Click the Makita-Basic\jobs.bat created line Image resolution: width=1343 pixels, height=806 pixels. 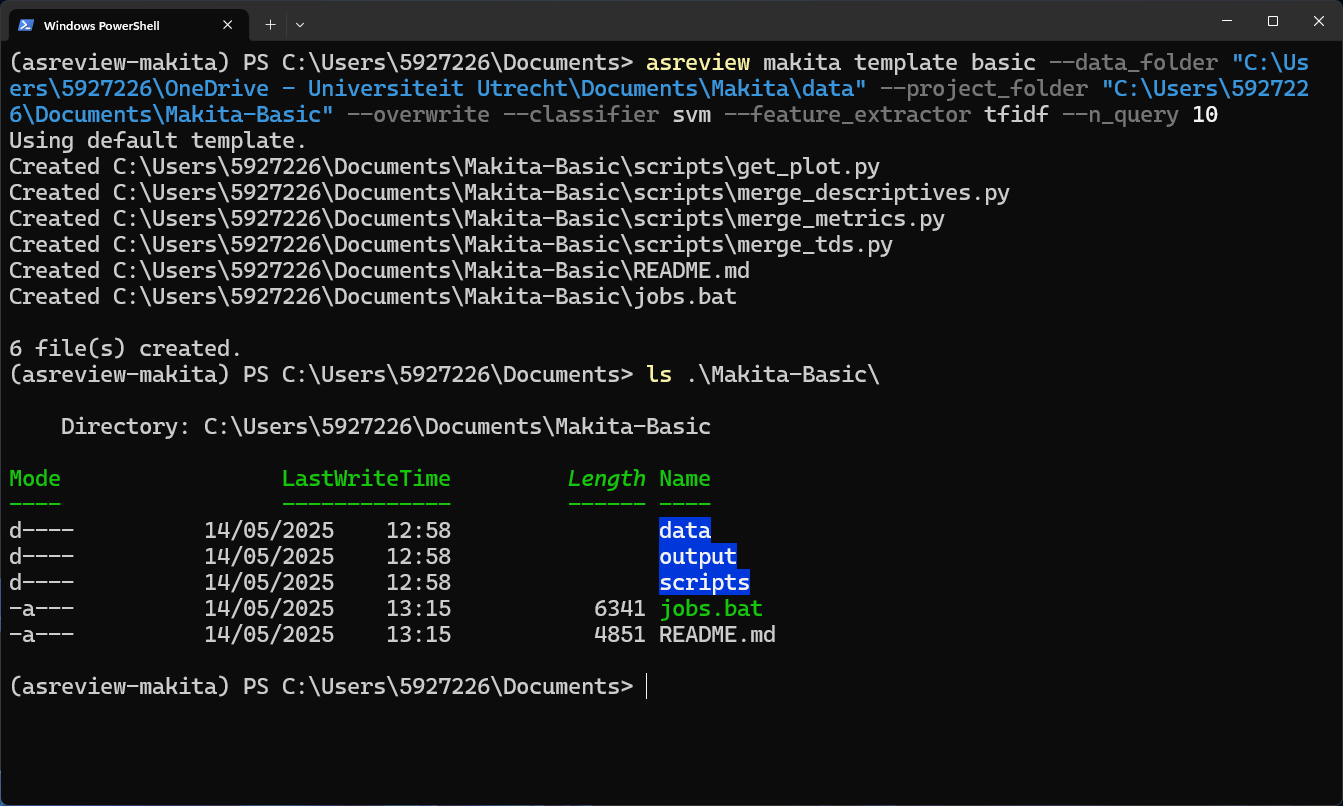pyautogui.click(x=373, y=296)
